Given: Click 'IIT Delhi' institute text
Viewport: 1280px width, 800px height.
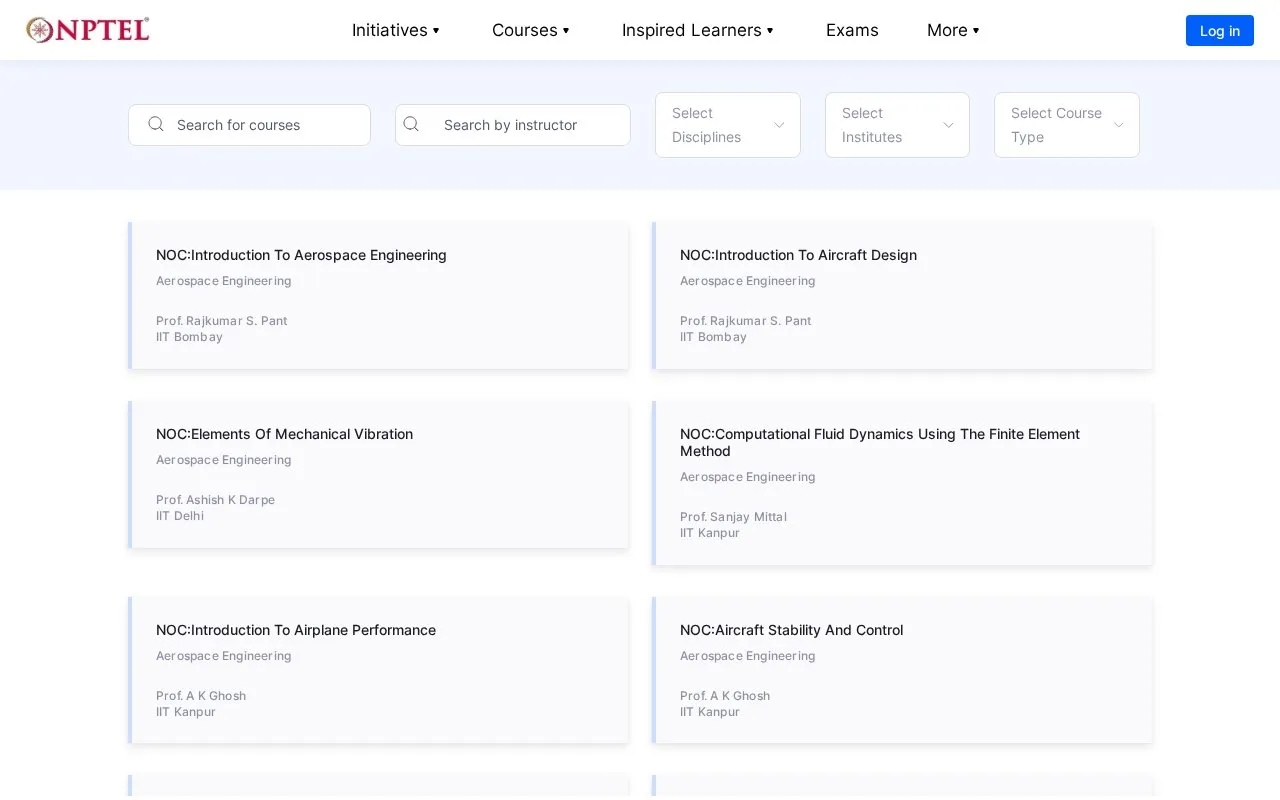Looking at the screenshot, I should tap(180, 516).
